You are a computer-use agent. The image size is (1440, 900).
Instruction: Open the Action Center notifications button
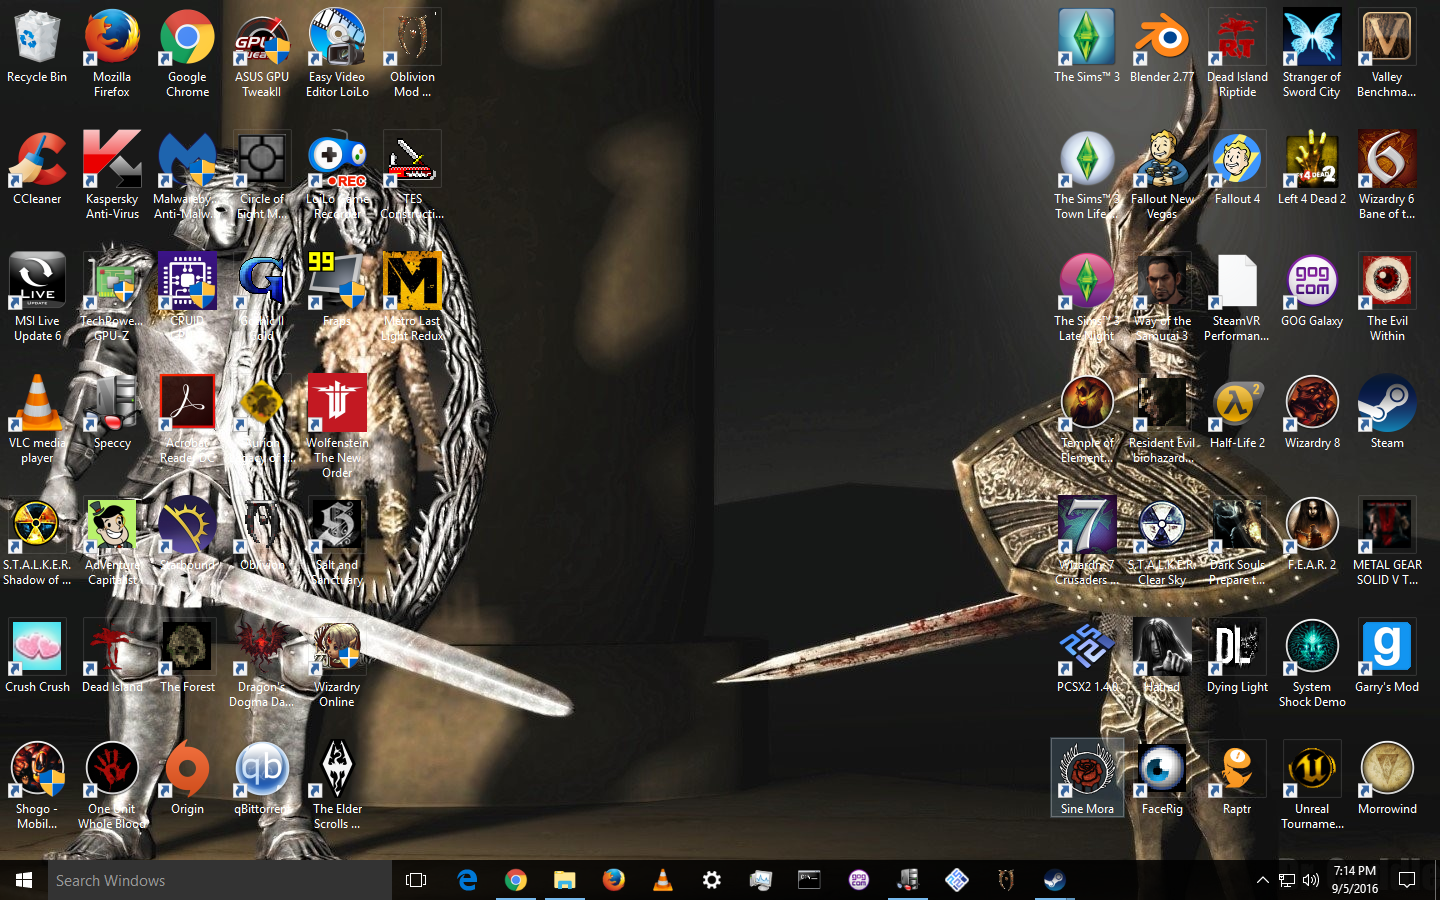[x=1406, y=880]
